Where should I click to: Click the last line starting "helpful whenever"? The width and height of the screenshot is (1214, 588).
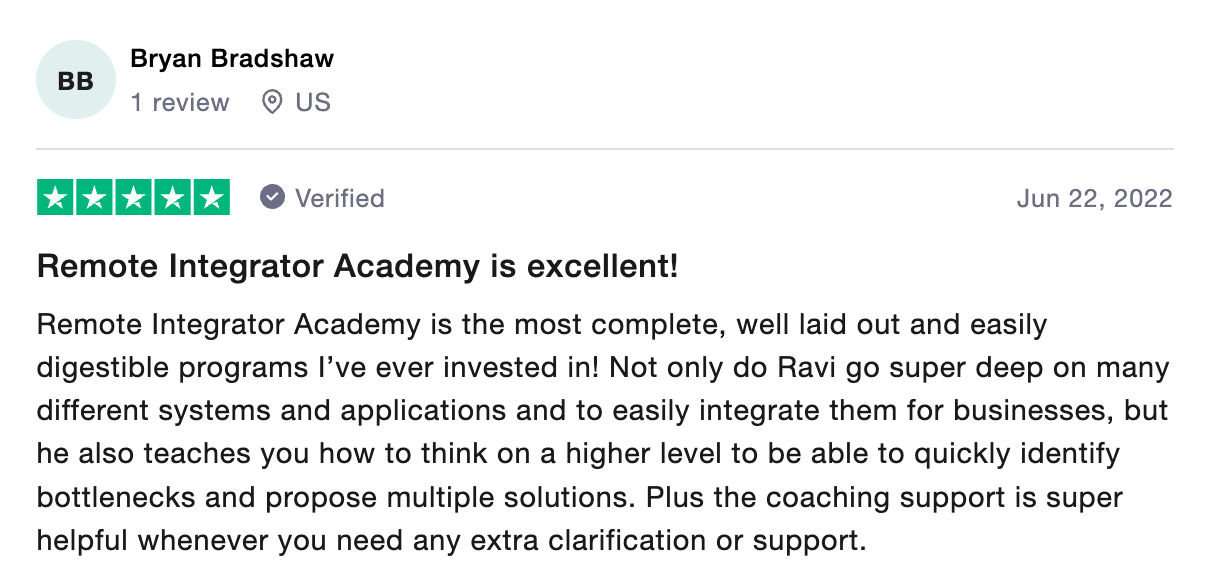click(450, 541)
